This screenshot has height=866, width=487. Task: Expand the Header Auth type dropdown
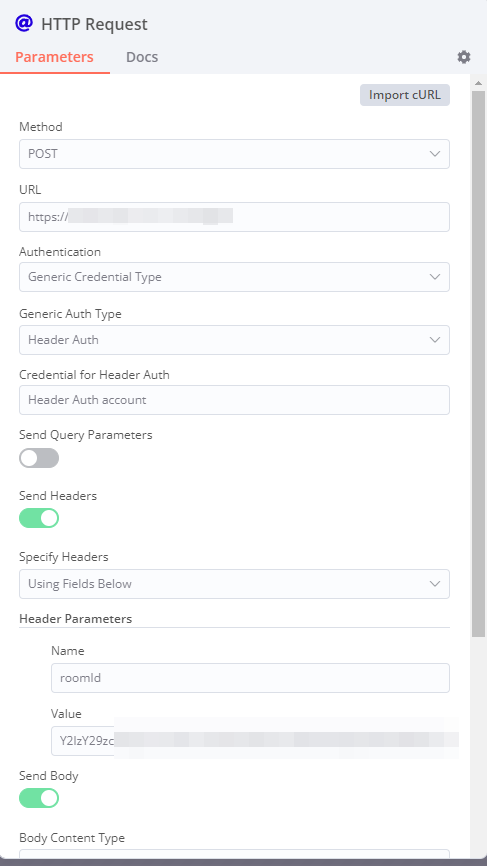pos(234,340)
